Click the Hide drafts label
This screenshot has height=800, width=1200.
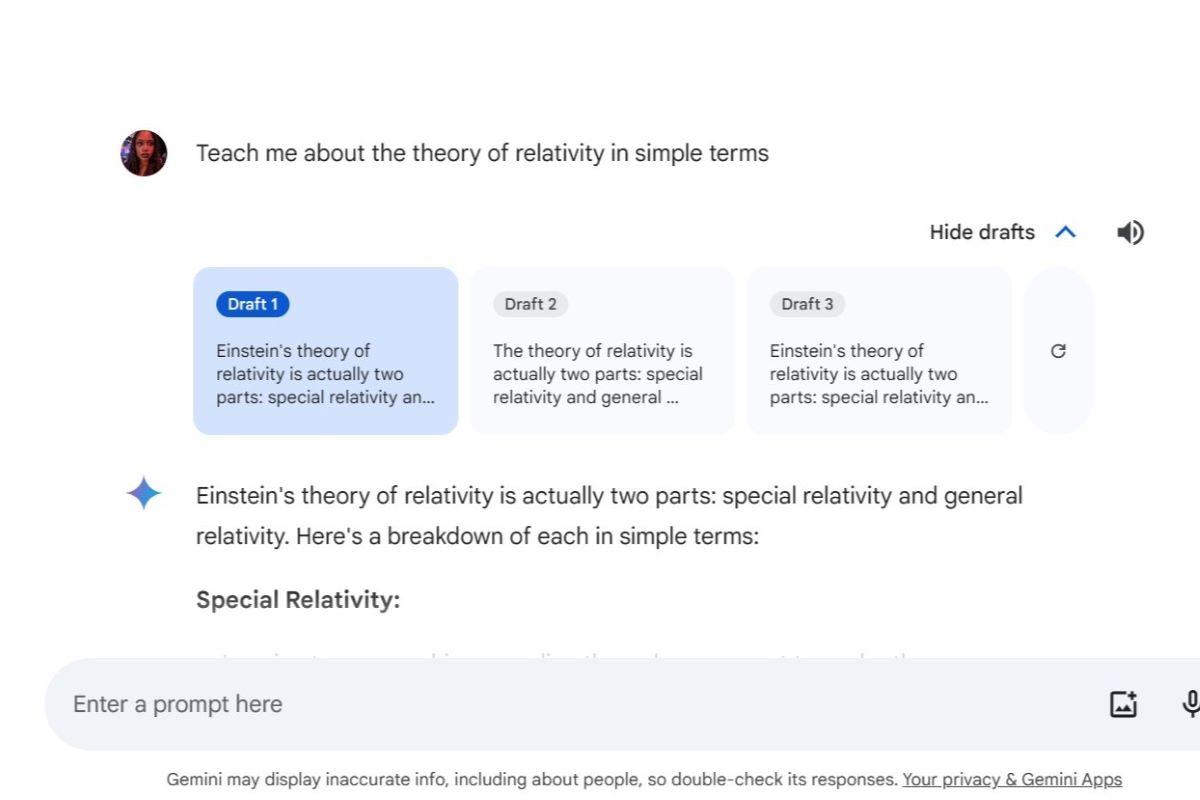(x=982, y=232)
